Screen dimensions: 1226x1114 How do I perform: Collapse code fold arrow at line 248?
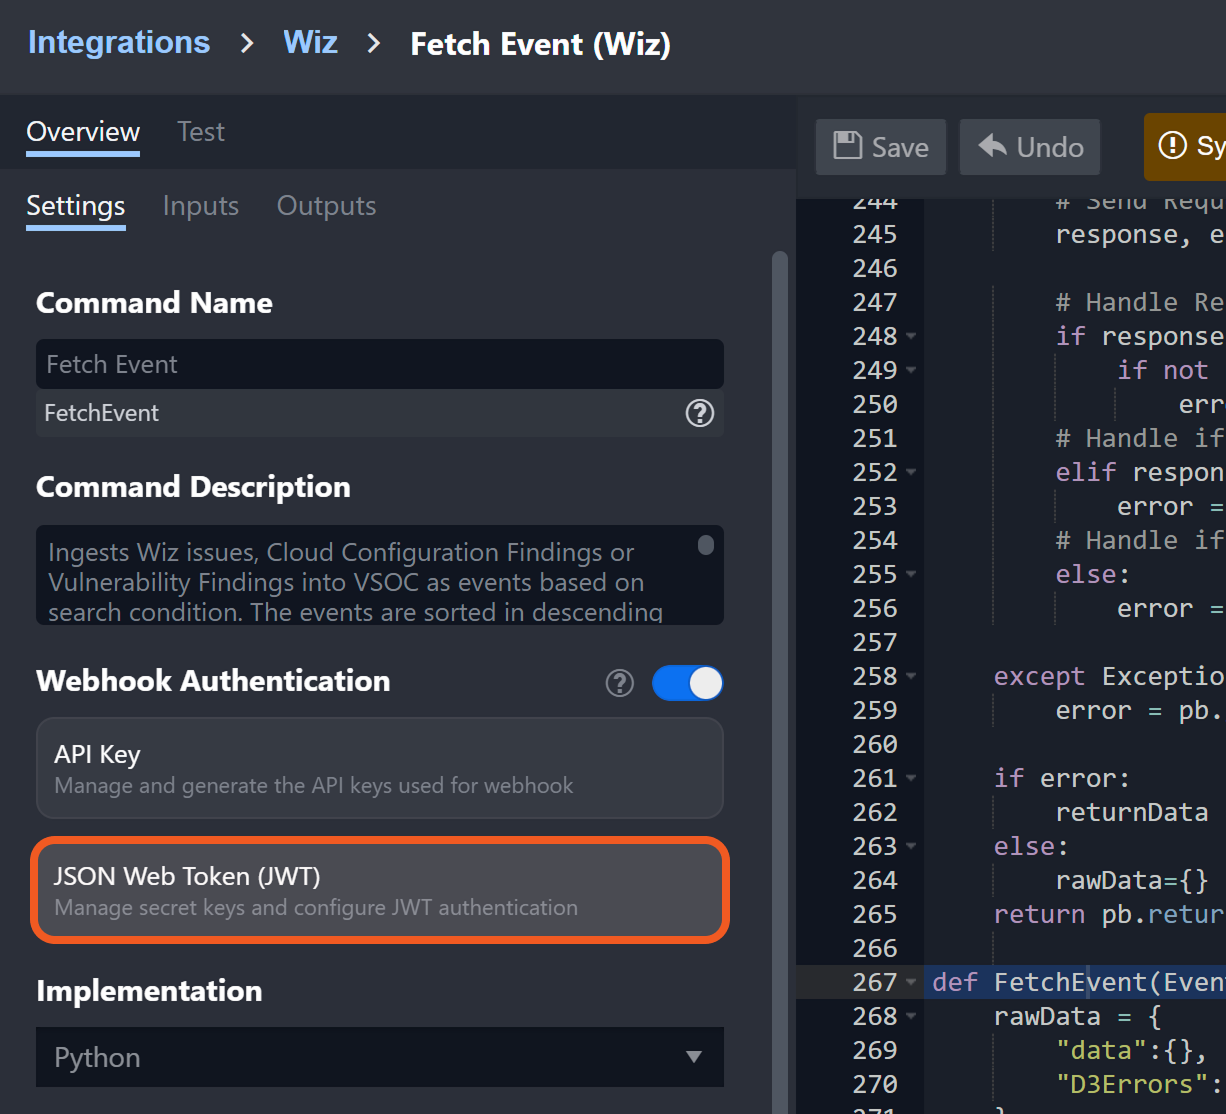(911, 337)
